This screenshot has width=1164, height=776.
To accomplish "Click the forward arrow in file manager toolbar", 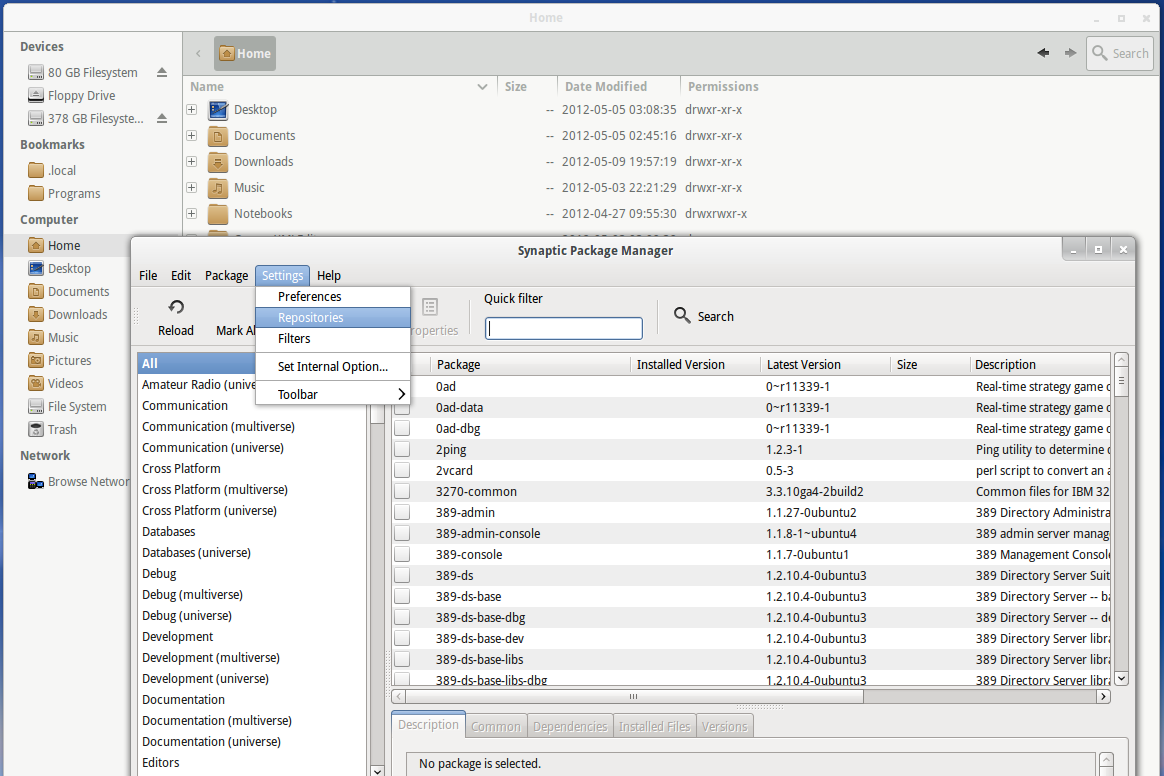I will tap(1070, 53).
